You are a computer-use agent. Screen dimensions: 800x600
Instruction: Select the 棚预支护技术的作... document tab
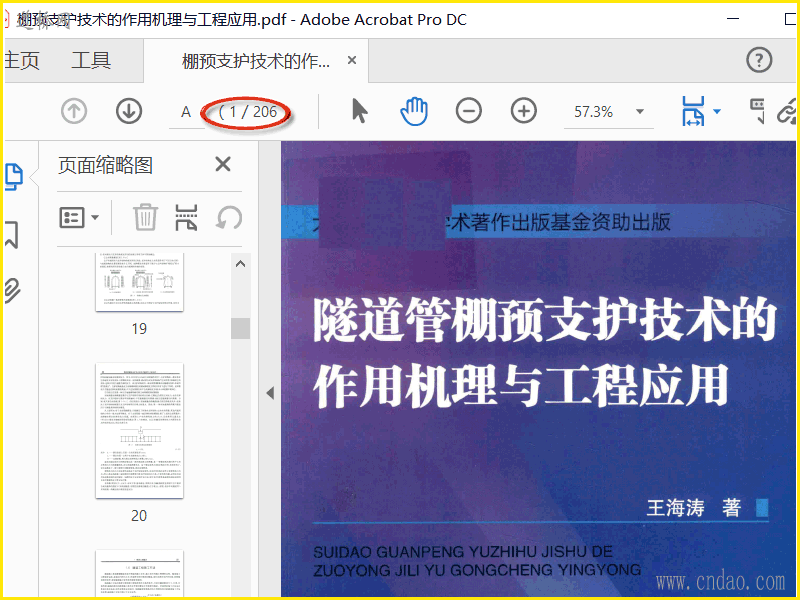256,61
